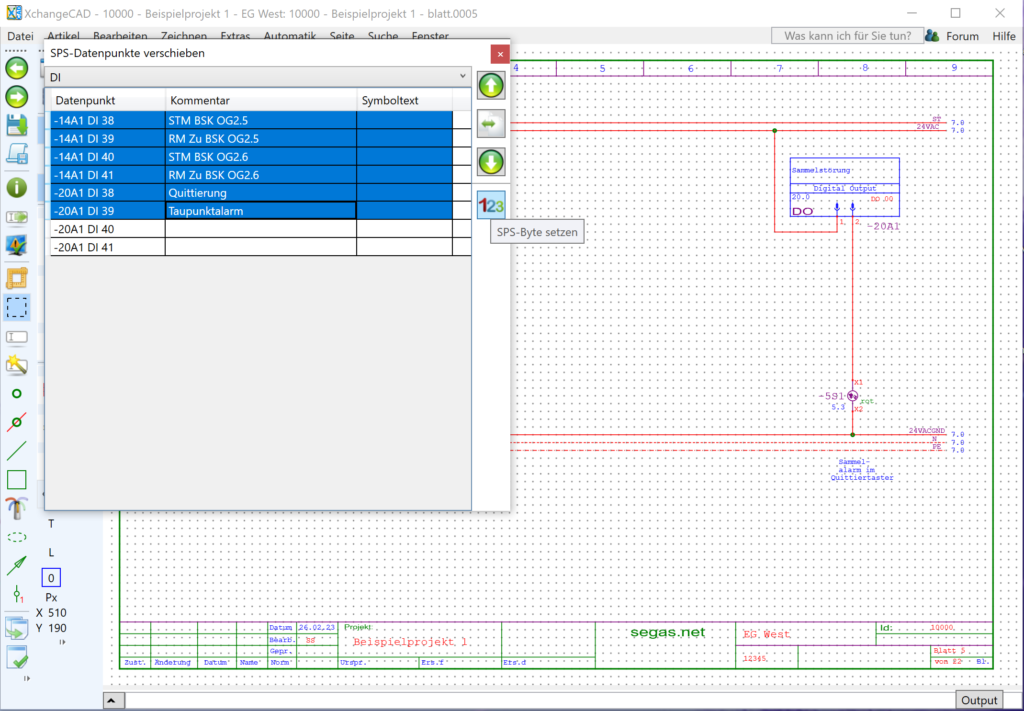This screenshot has height=711, width=1024.
Task: Expand the sidebar coordinates overflow arrow
Action: pyautogui.click(x=63, y=642)
